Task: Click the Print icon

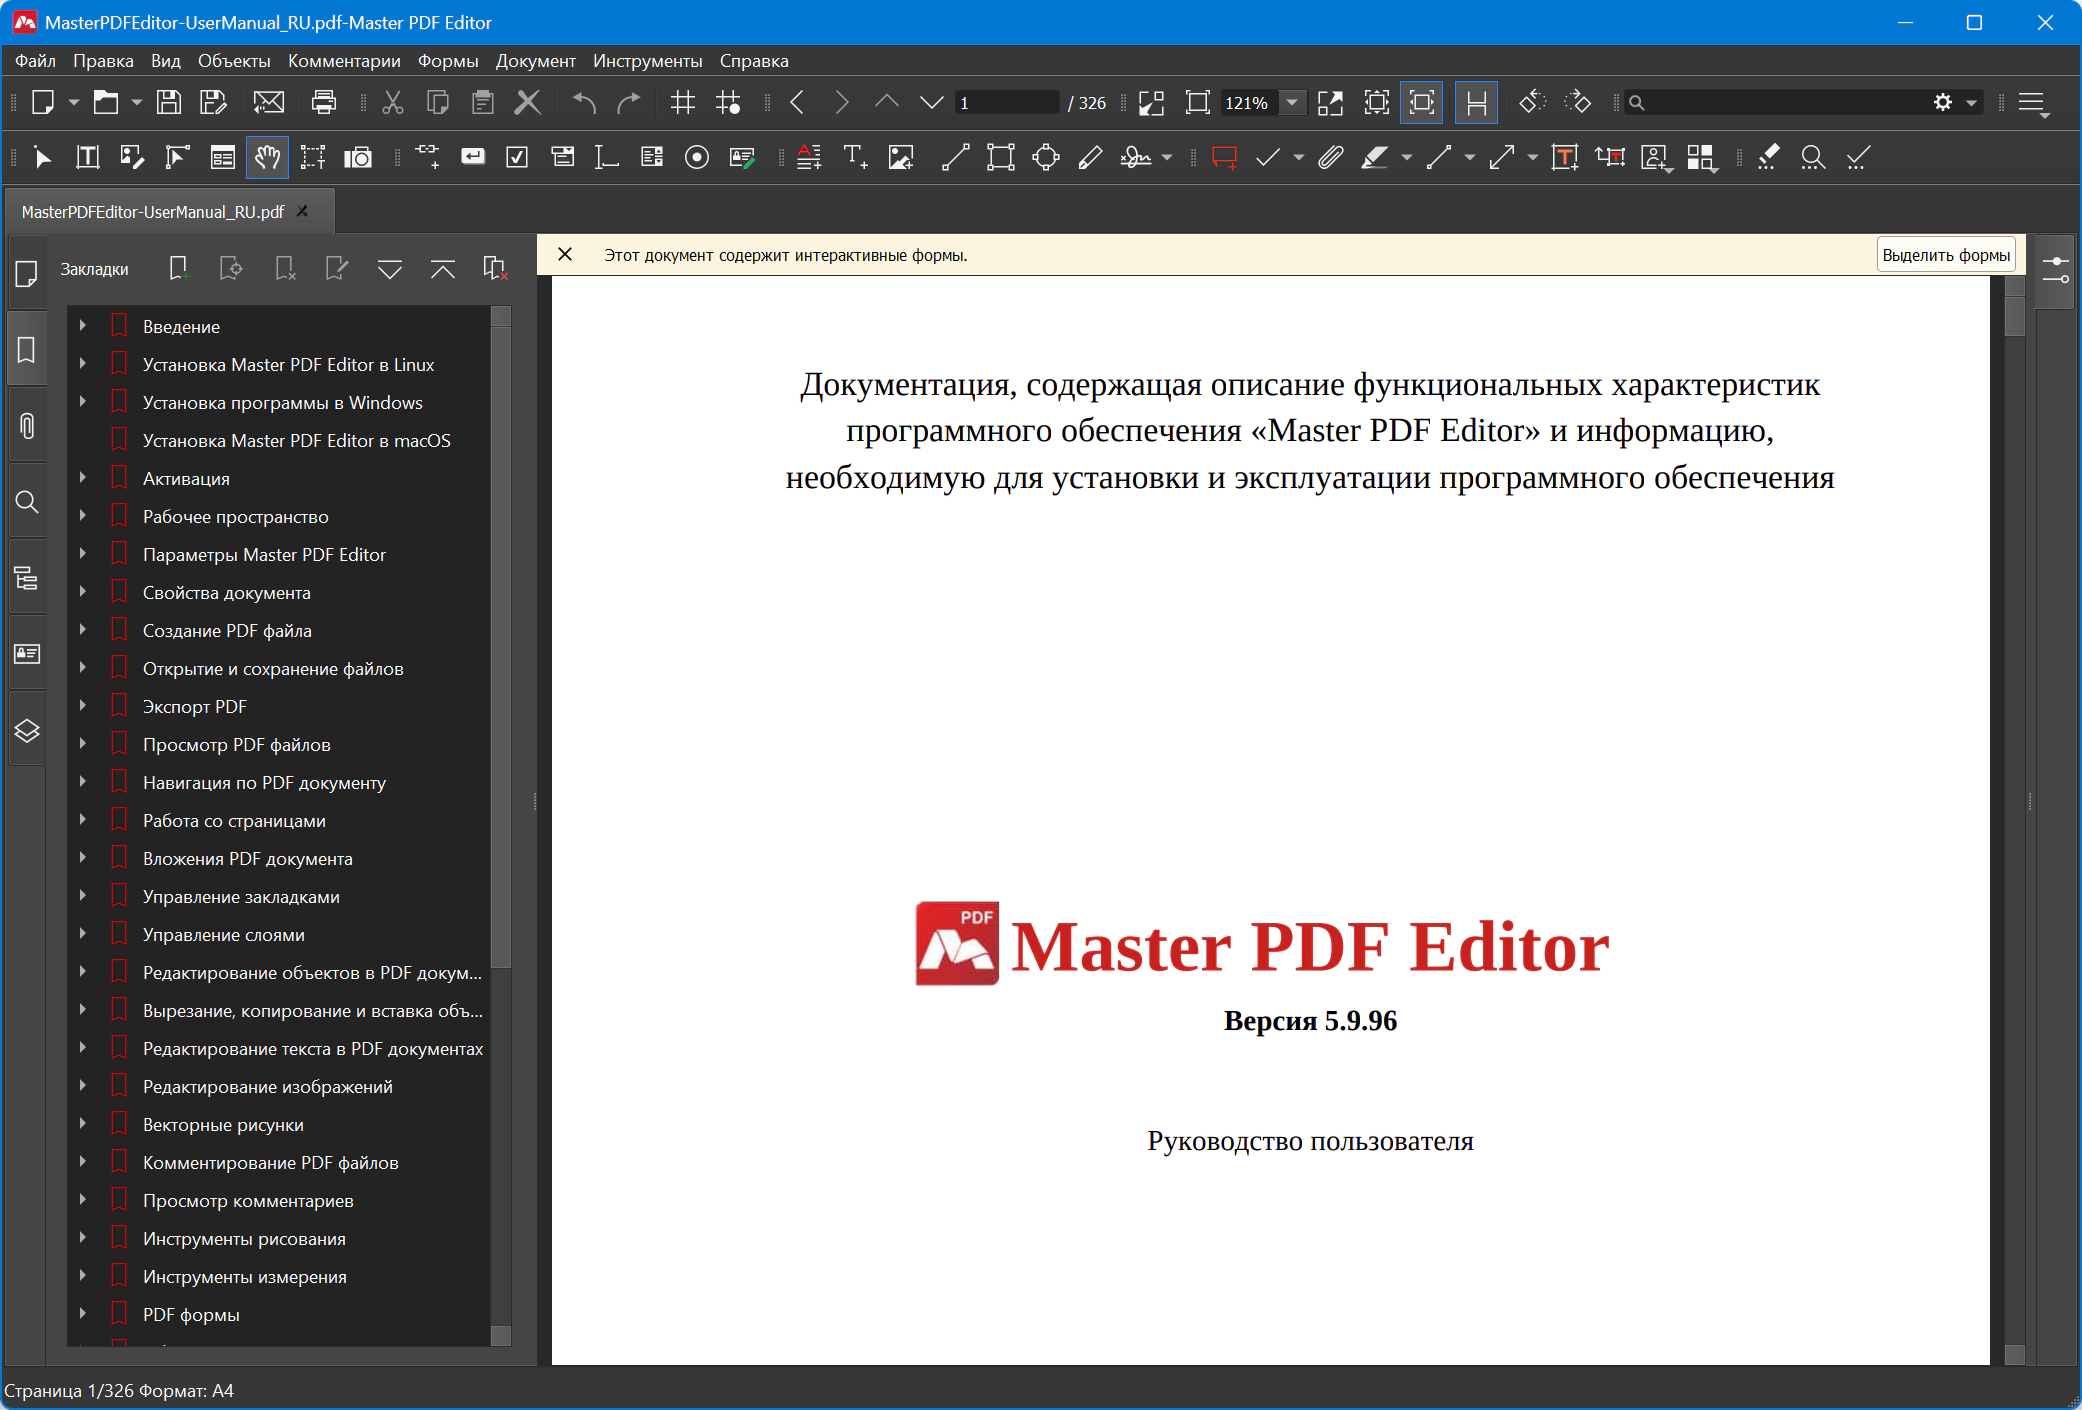Action: [x=324, y=102]
